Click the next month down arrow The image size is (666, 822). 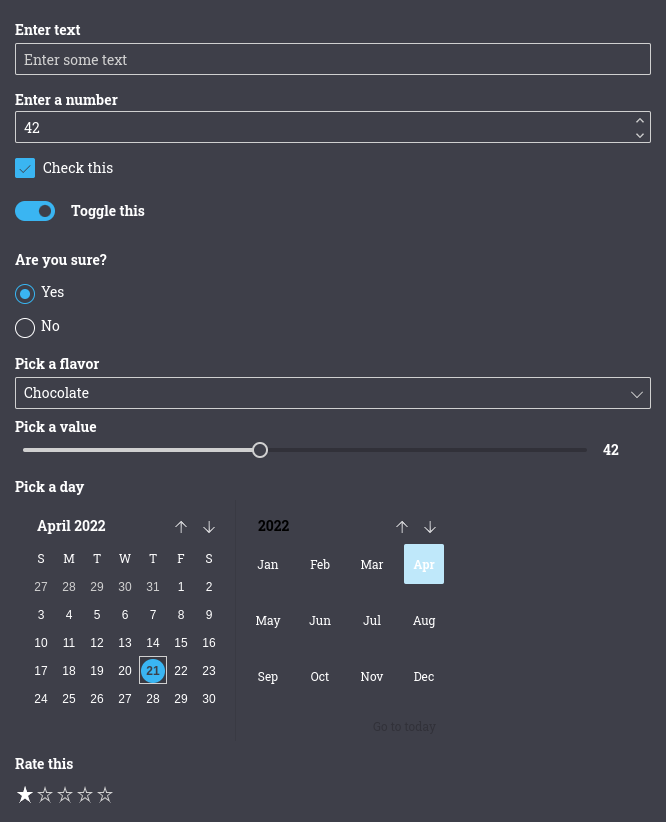tap(209, 527)
